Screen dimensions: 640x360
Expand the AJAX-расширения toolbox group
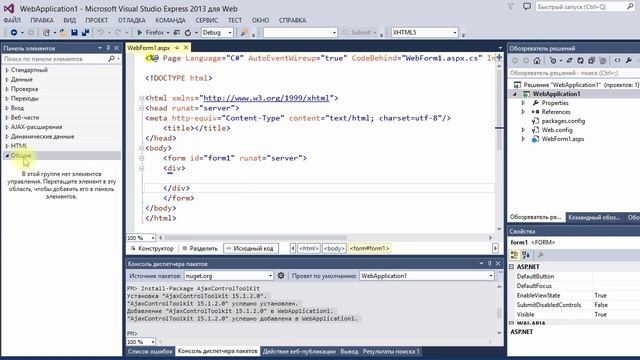[7, 127]
